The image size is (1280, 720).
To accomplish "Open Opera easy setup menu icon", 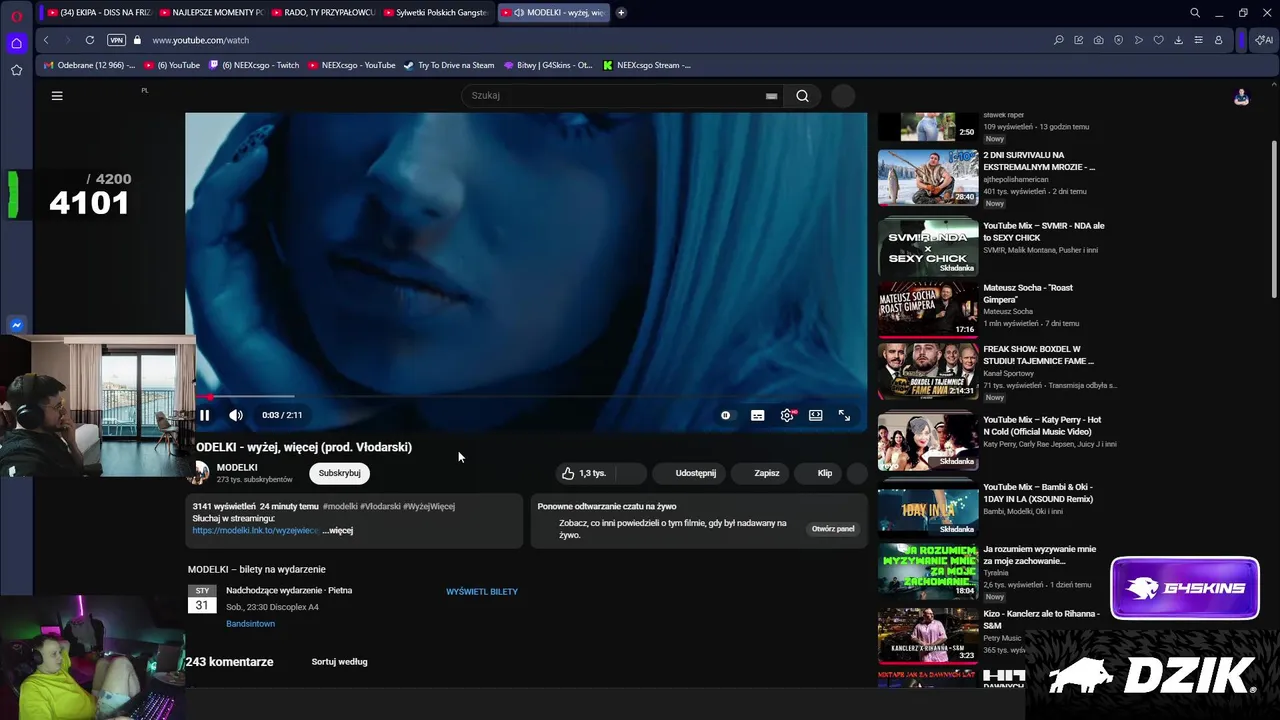I will [1198, 40].
